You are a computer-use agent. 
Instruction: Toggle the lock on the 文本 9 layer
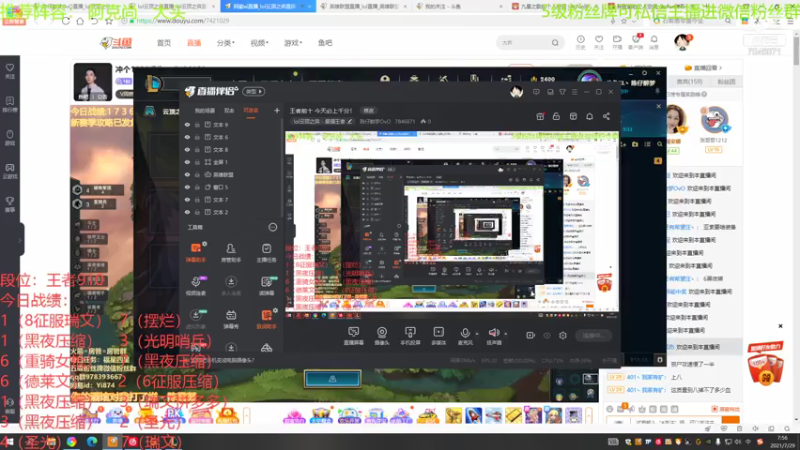coord(197,124)
